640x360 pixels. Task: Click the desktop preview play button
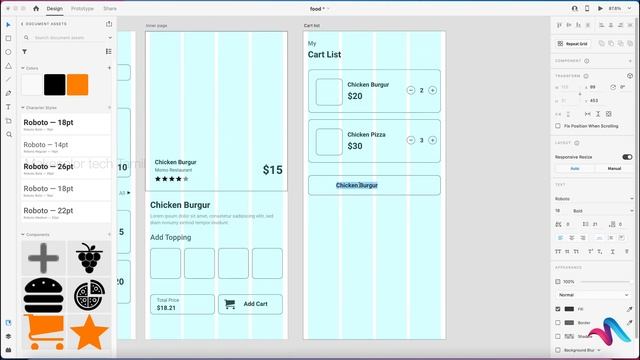point(600,8)
